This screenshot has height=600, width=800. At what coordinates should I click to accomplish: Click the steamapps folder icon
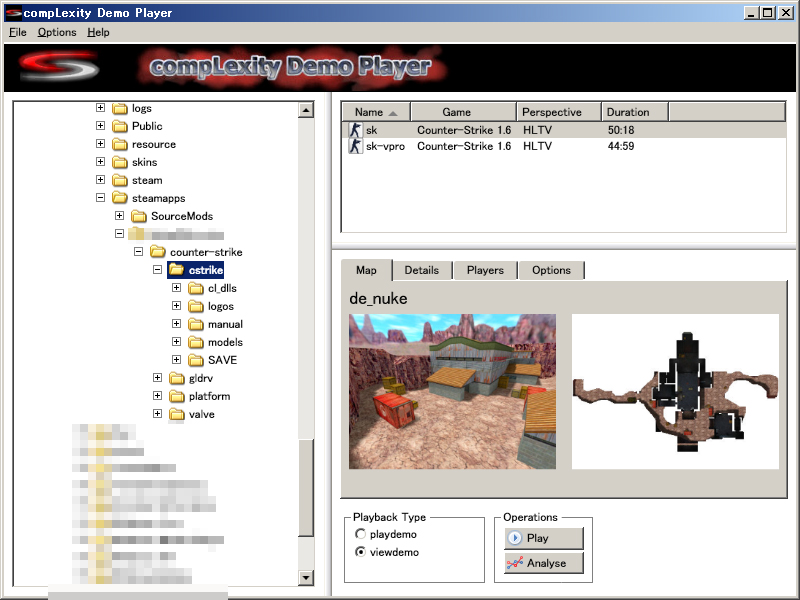120,198
